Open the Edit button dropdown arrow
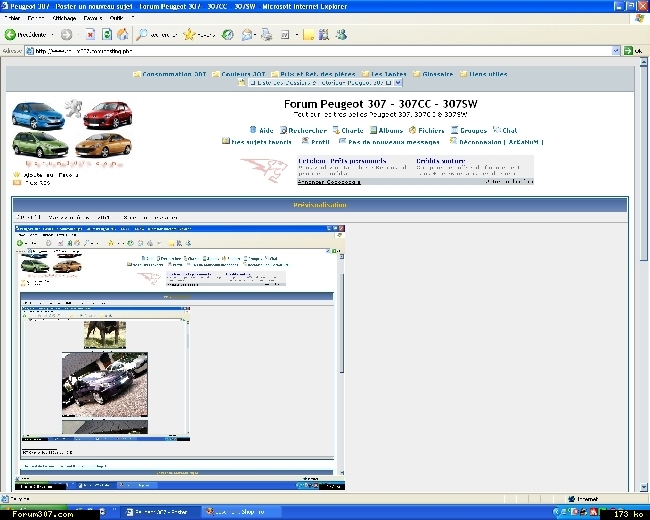The image size is (650, 520). [x=297, y=35]
